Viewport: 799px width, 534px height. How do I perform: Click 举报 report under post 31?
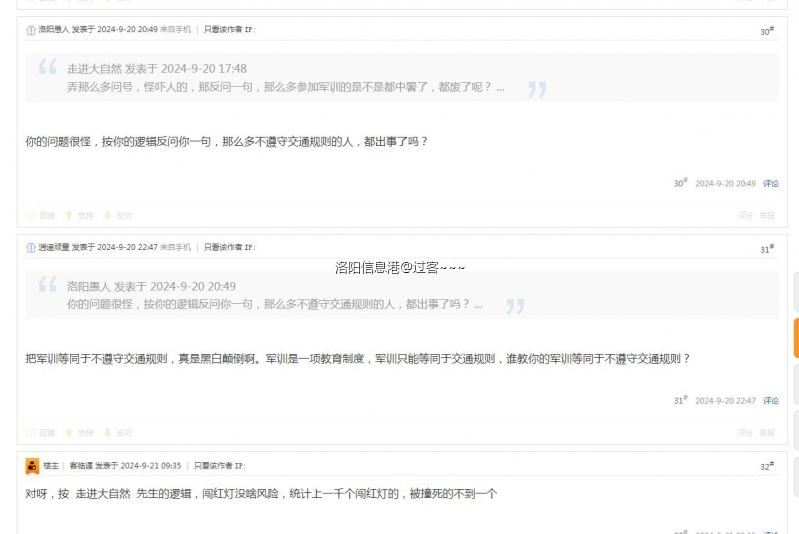coord(767,433)
